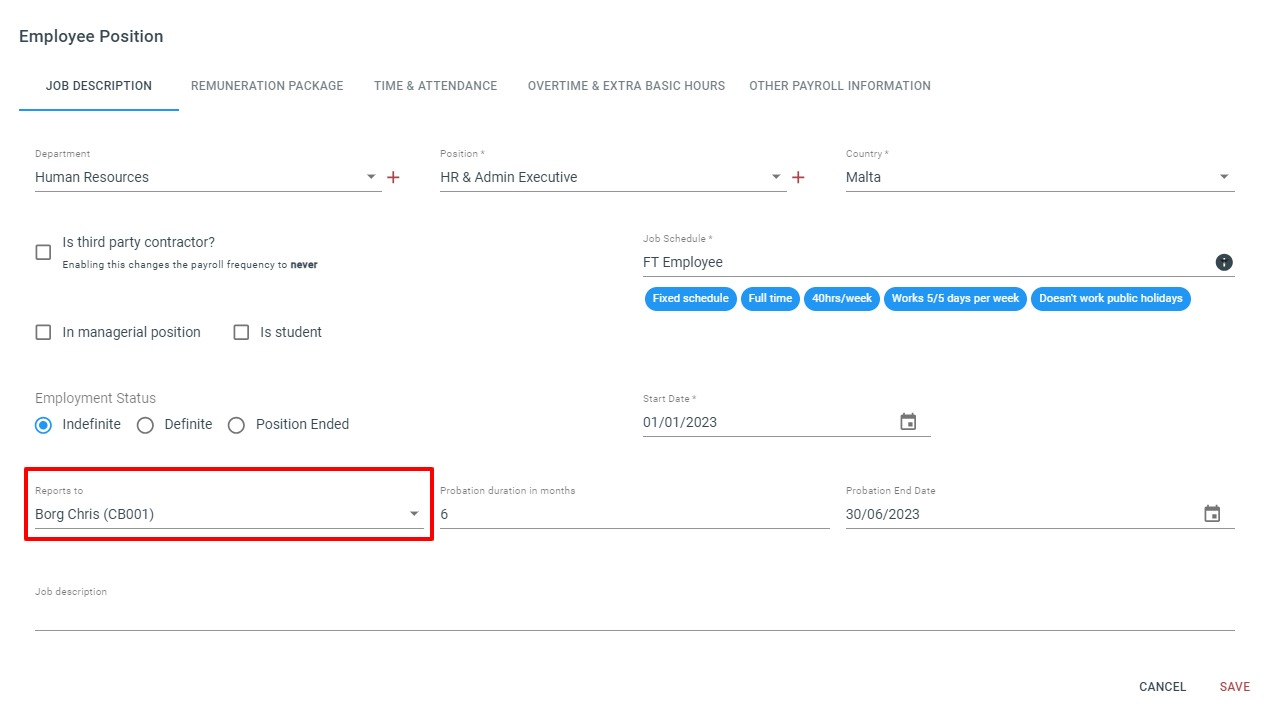
Task: Click the 'Fixed schedule' chip
Action: [x=691, y=298]
